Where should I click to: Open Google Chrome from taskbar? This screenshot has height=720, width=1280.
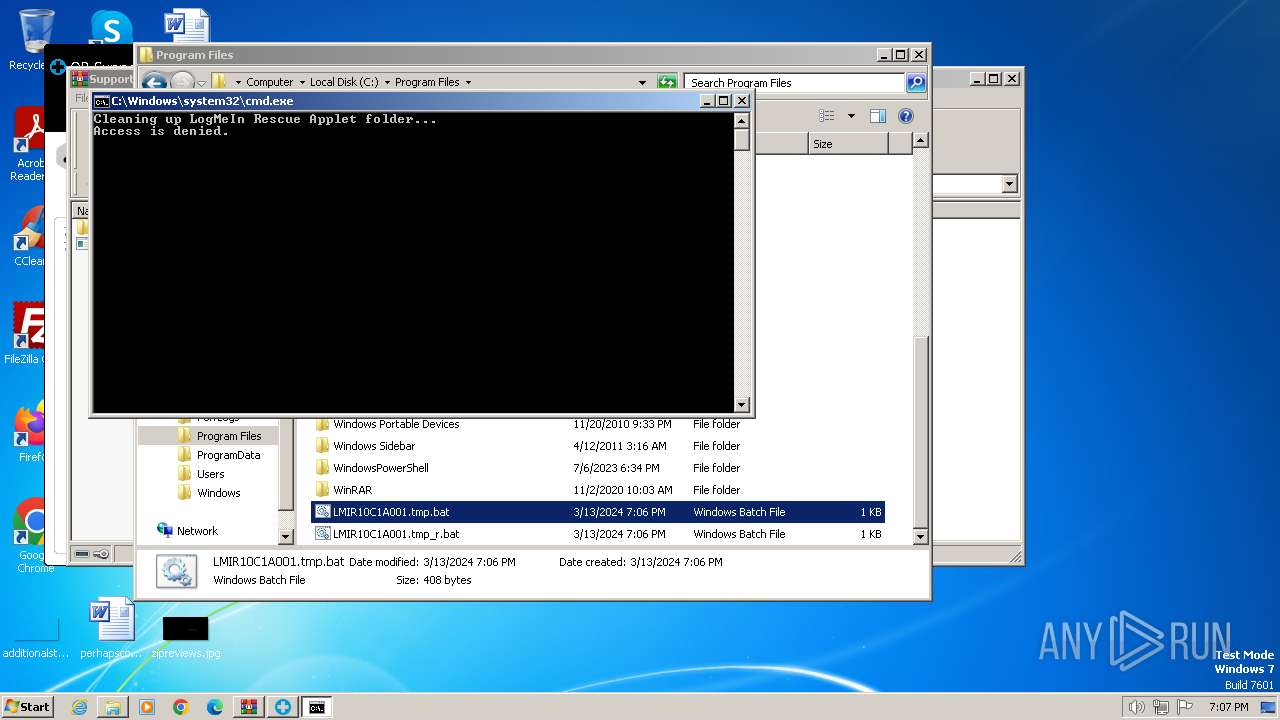181,707
